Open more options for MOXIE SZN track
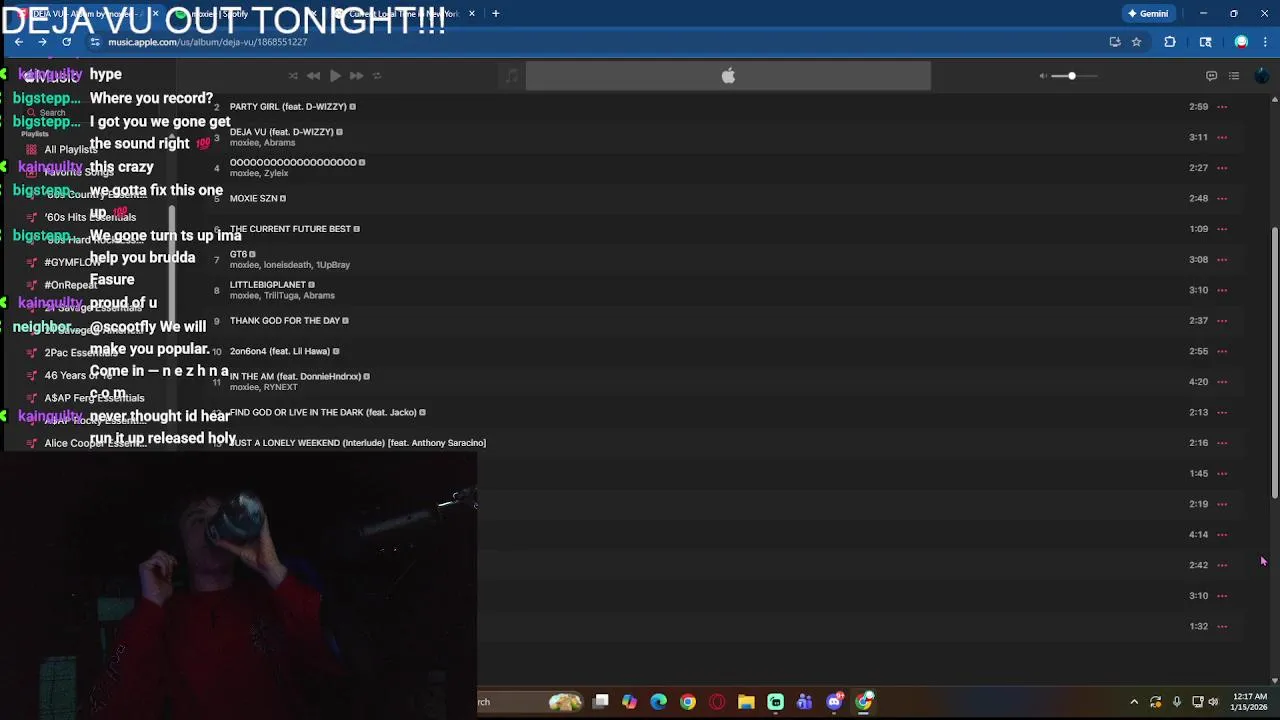The width and height of the screenshot is (1280, 720). 1222,198
